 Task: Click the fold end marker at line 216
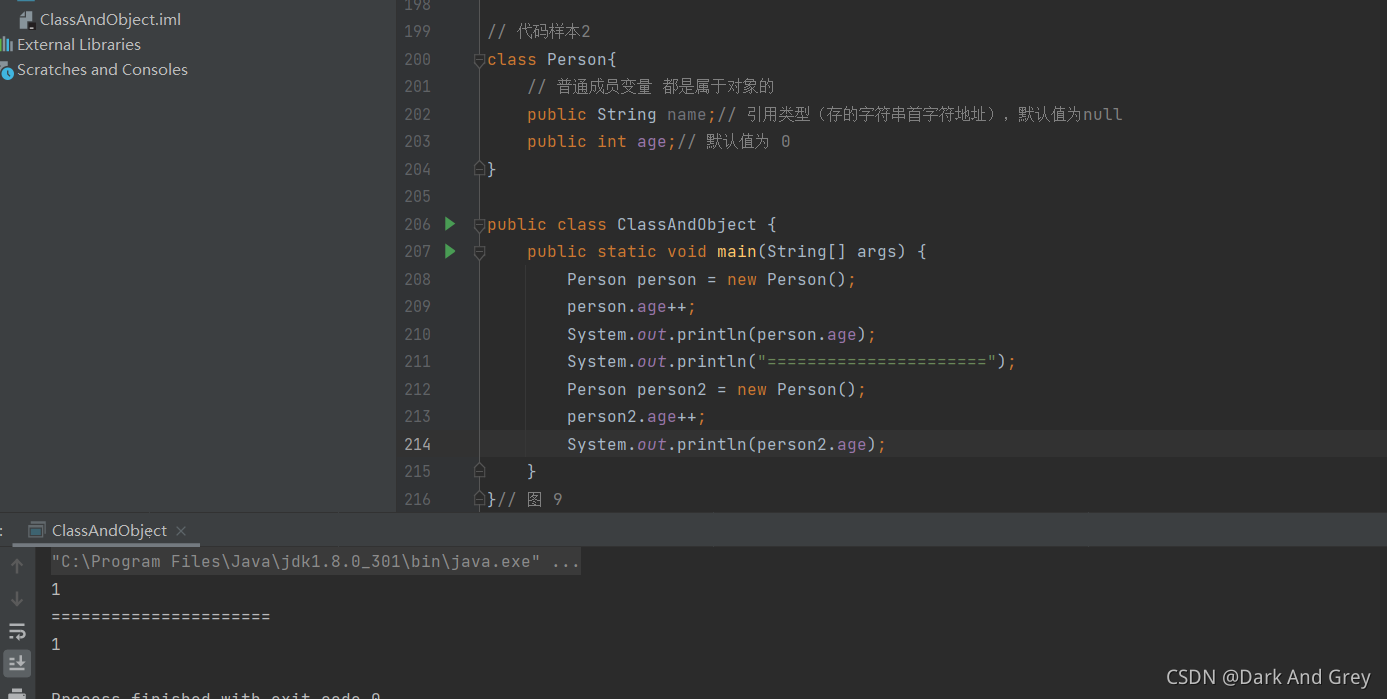[479, 498]
